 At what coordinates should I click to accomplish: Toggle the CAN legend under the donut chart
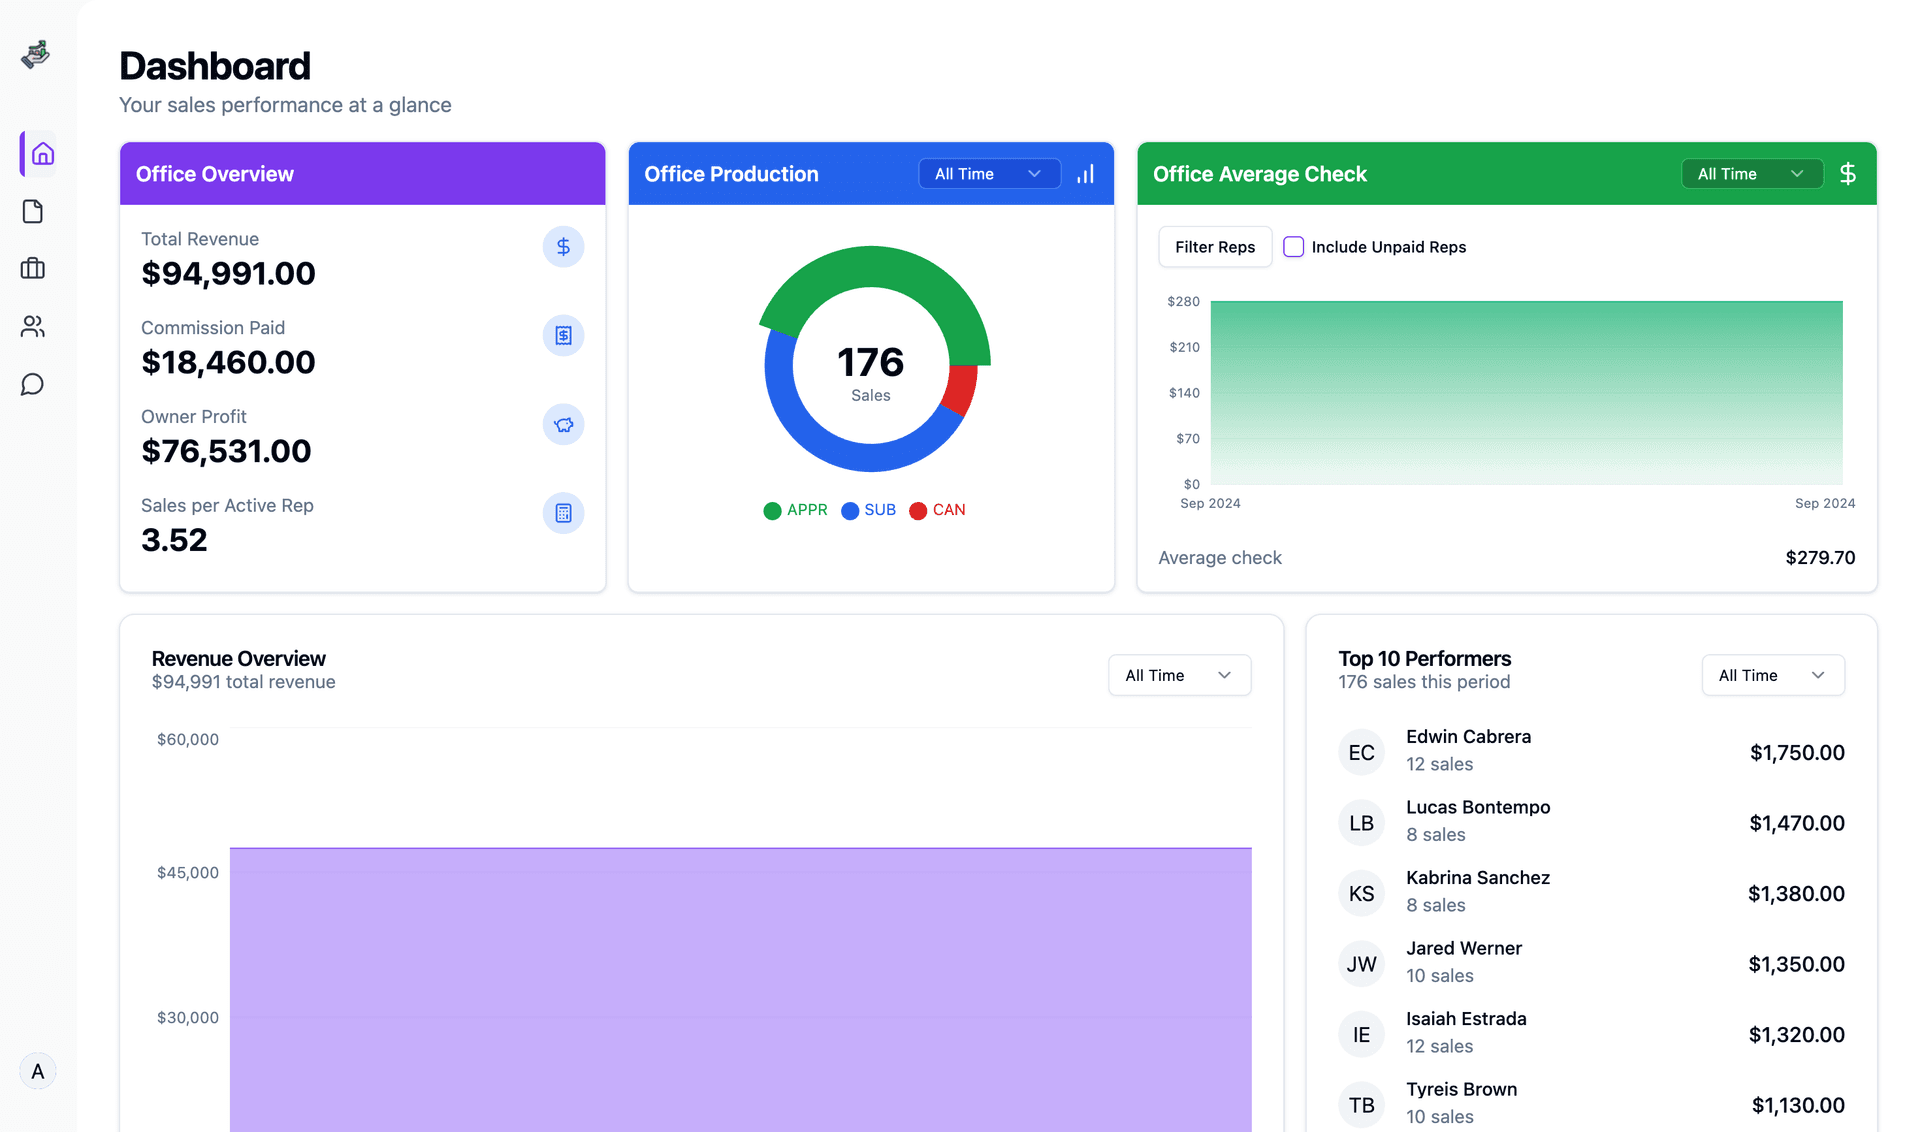tap(938, 510)
